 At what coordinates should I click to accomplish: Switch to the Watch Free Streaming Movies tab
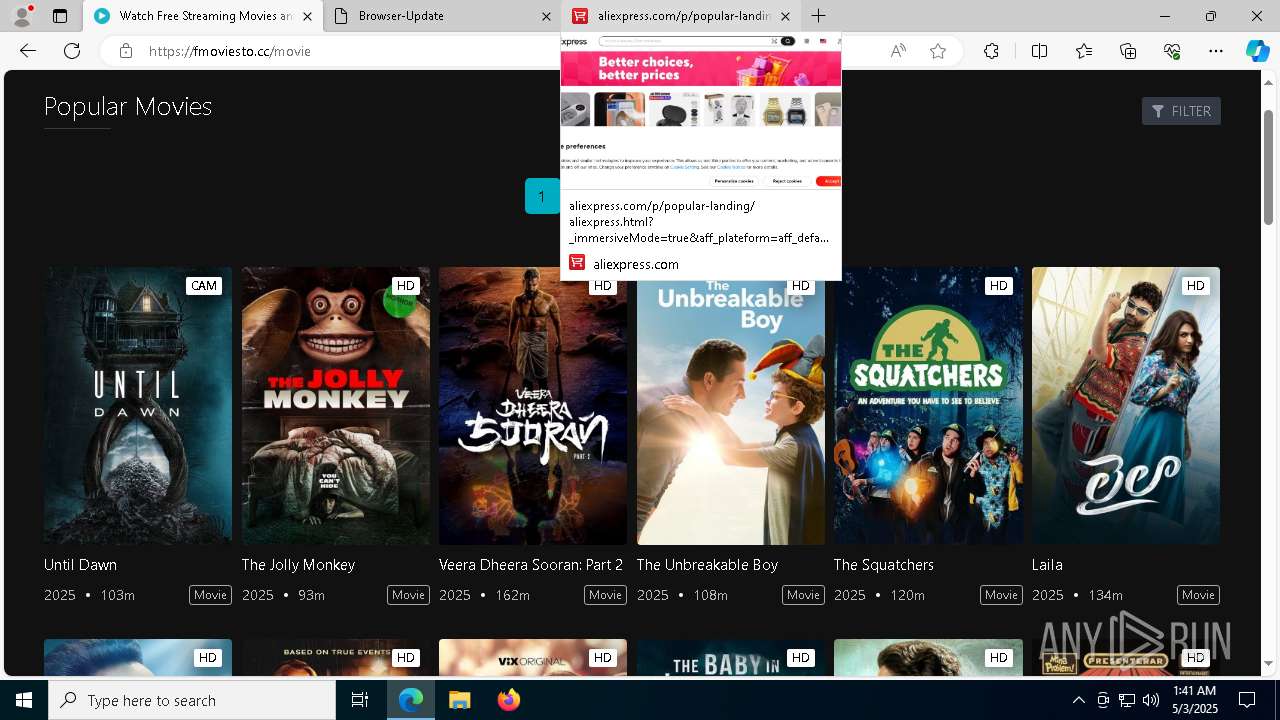(x=202, y=16)
